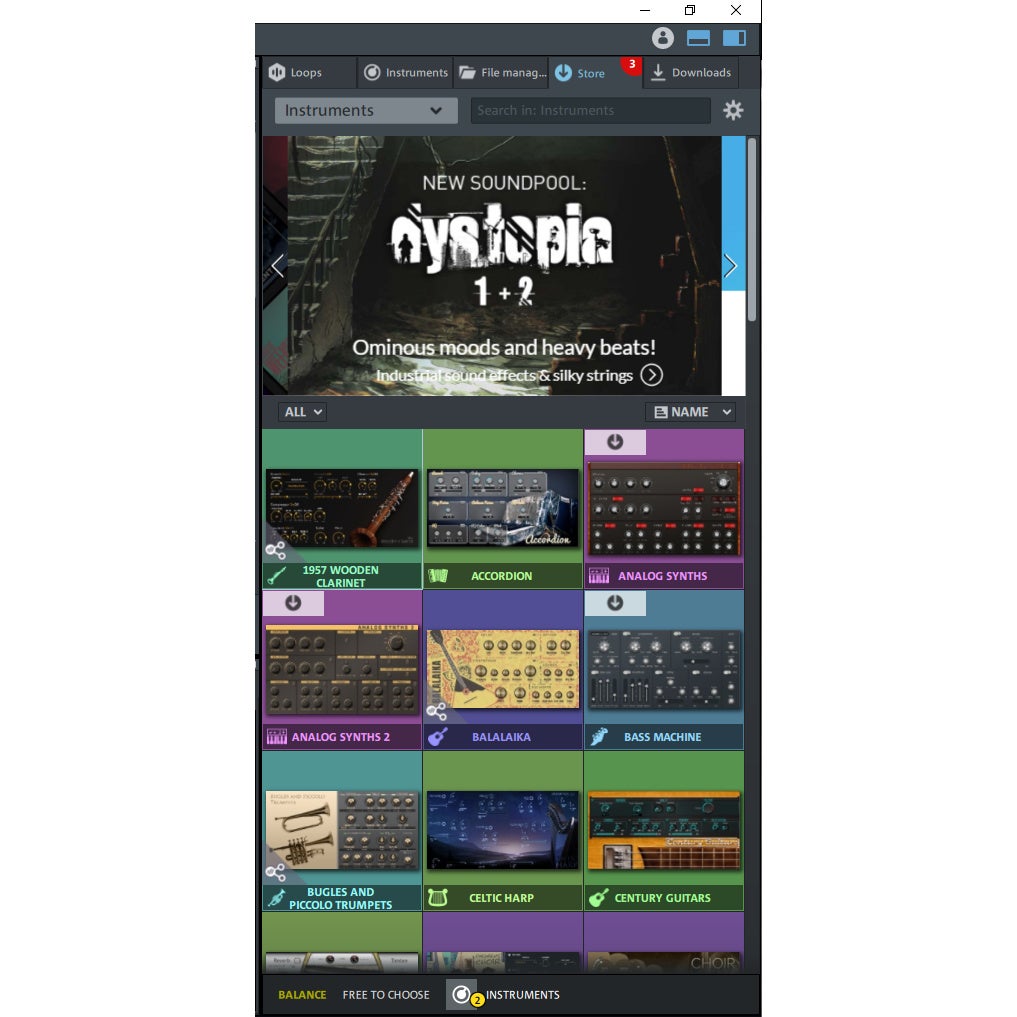Viewport: 1017px width, 1017px height.
Task: Click the guitar icon beside Balalaika label
Action: tap(438, 737)
